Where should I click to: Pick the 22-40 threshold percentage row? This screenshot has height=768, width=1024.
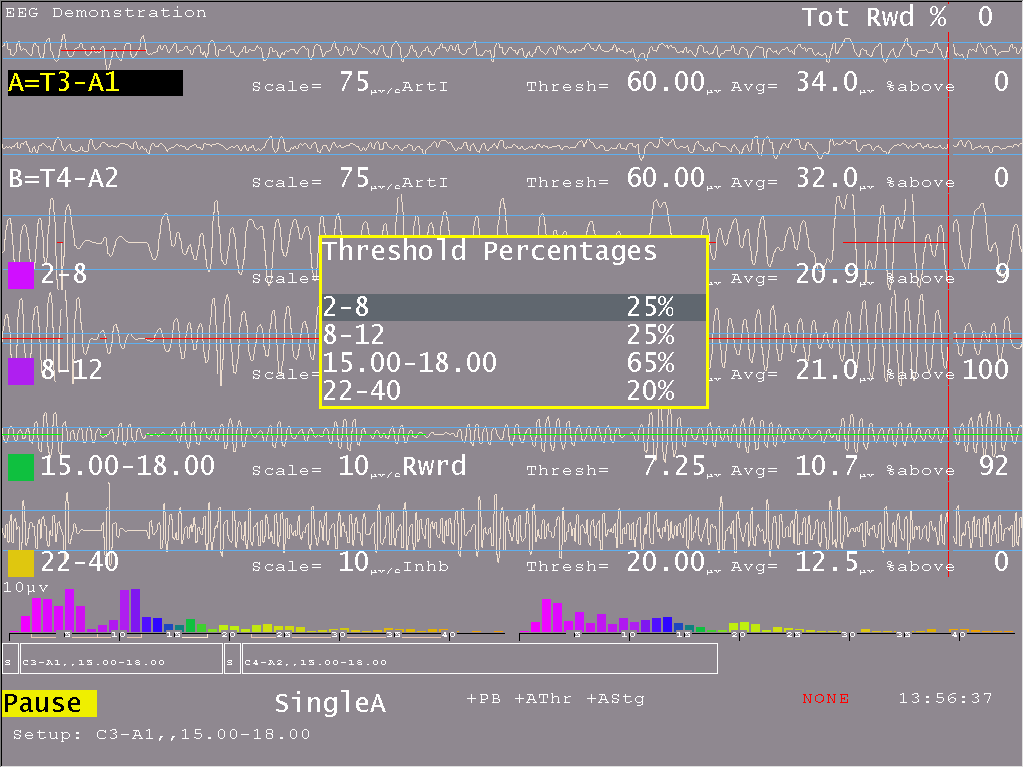(x=513, y=391)
